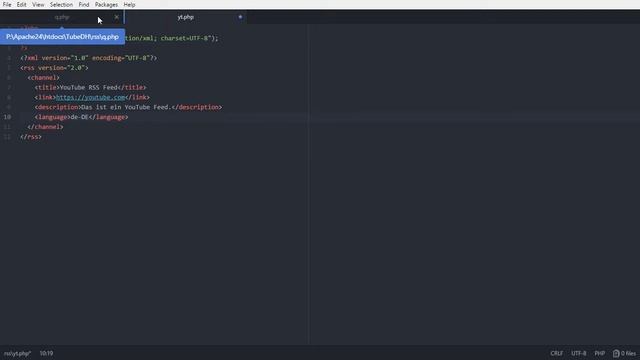The height and width of the screenshot is (360, 640).
Task: Switch to the yt.php tab
Action: coord(186,17)
